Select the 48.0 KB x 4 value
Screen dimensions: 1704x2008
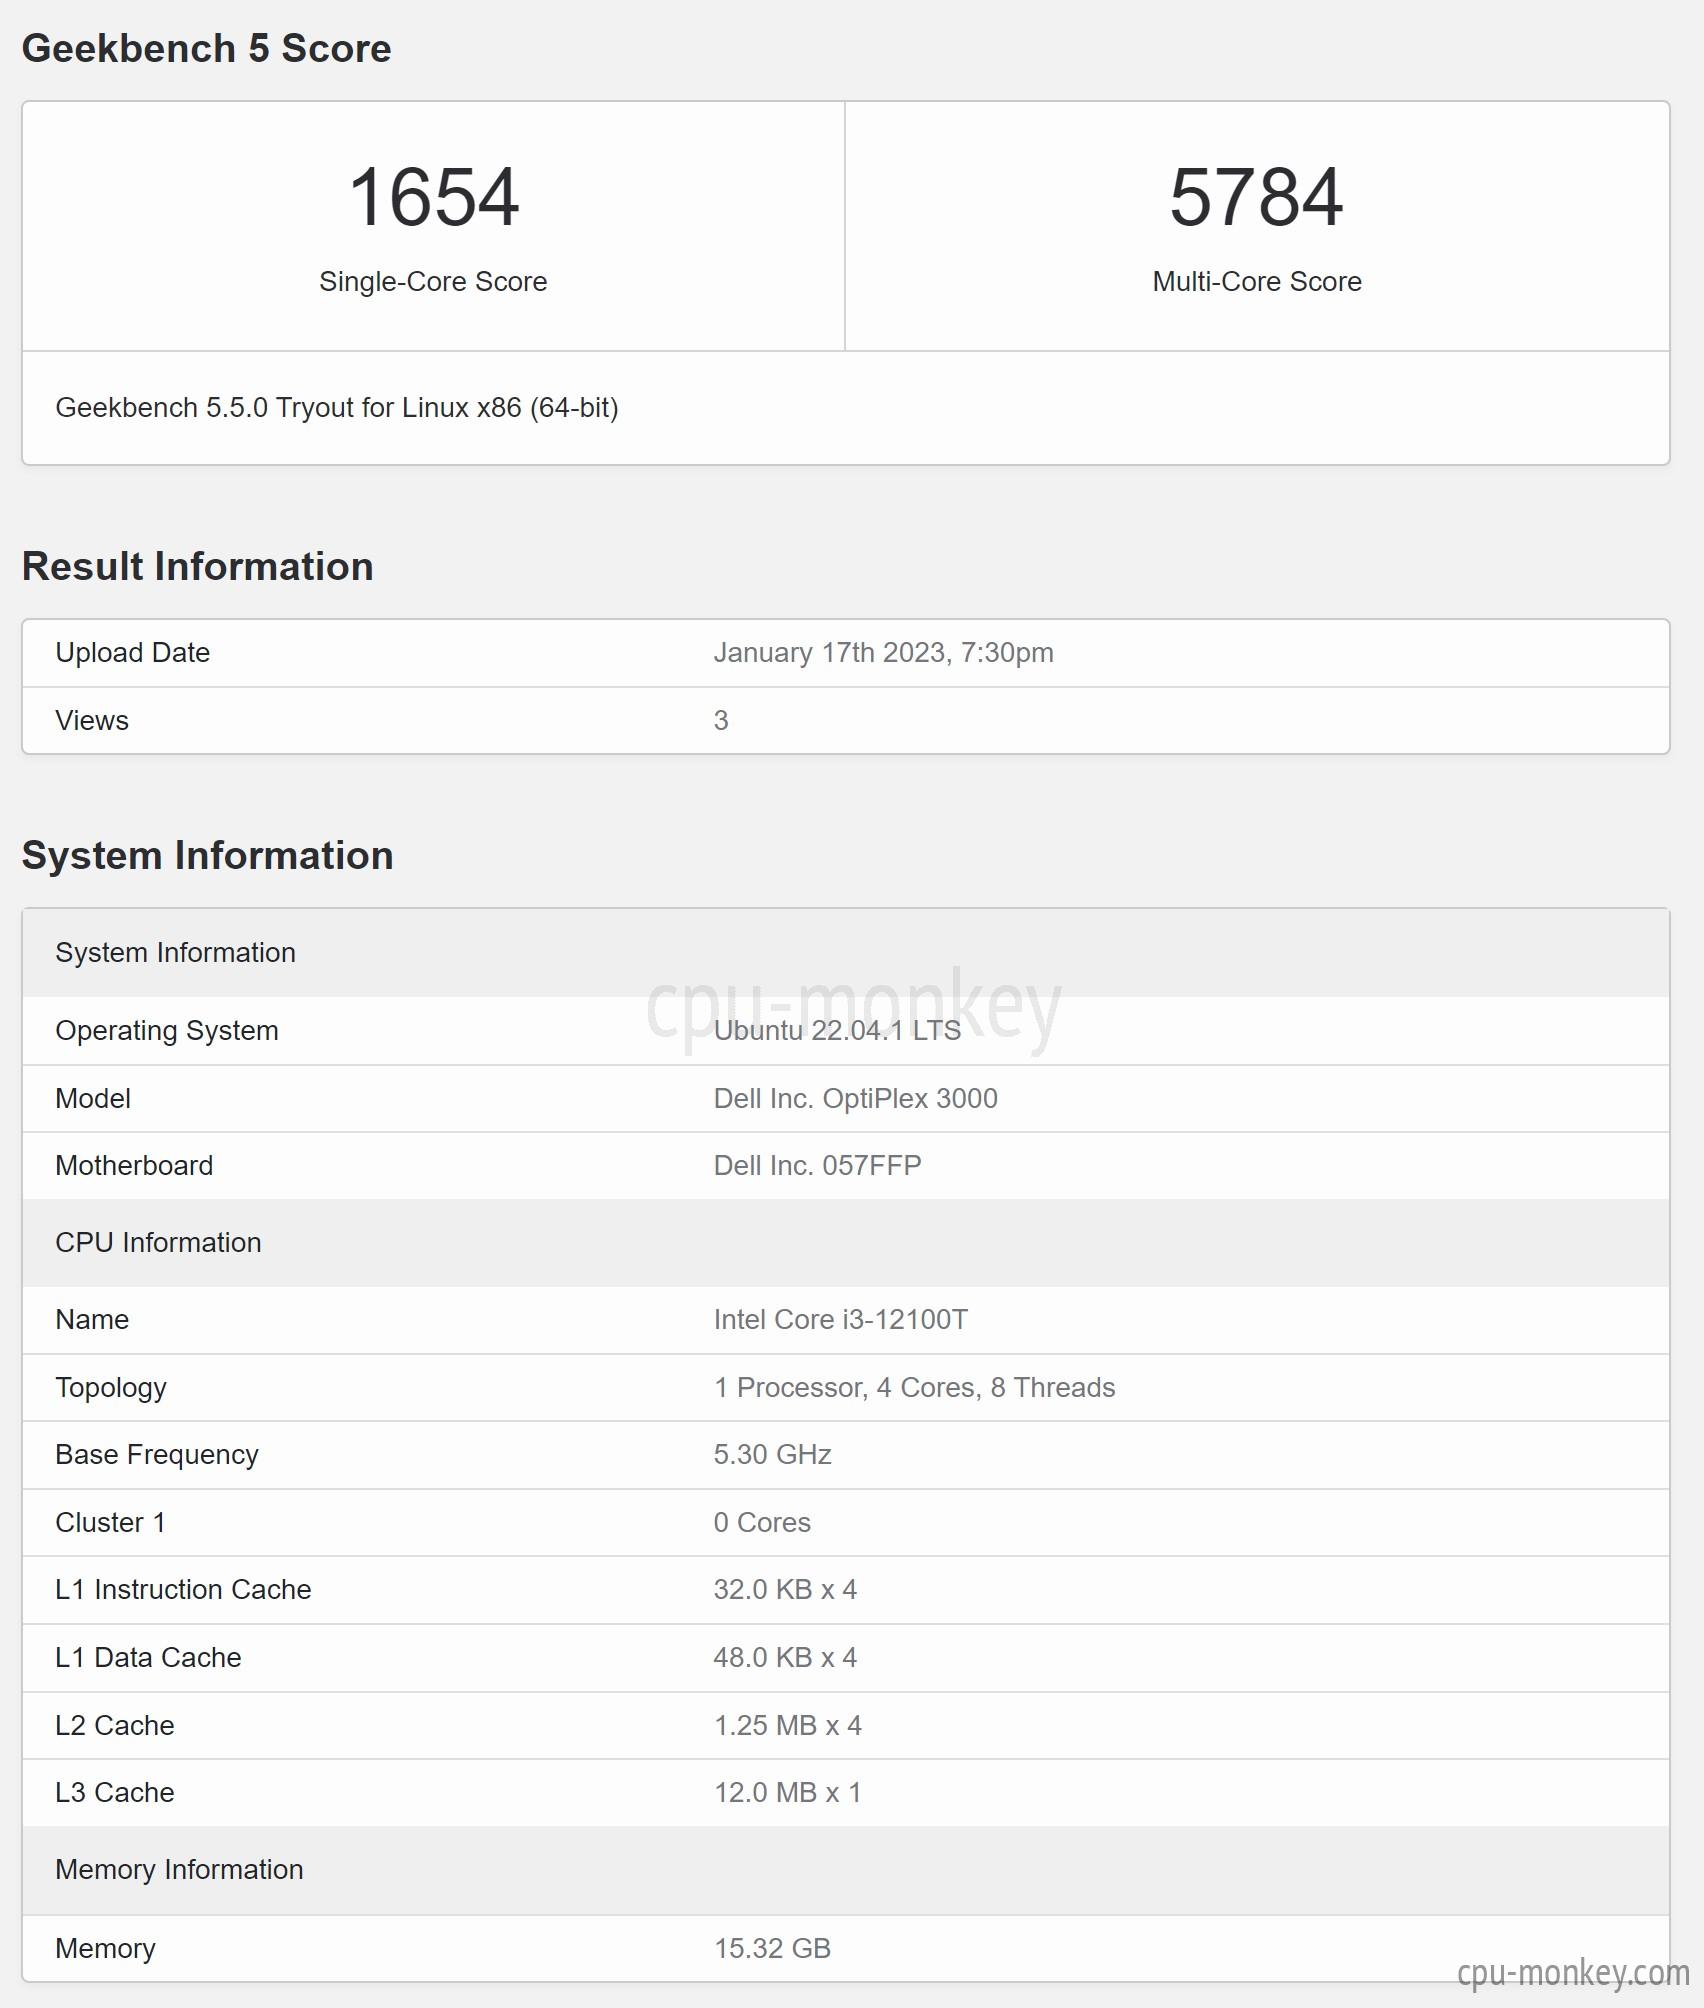click(x=785, y=1658)
